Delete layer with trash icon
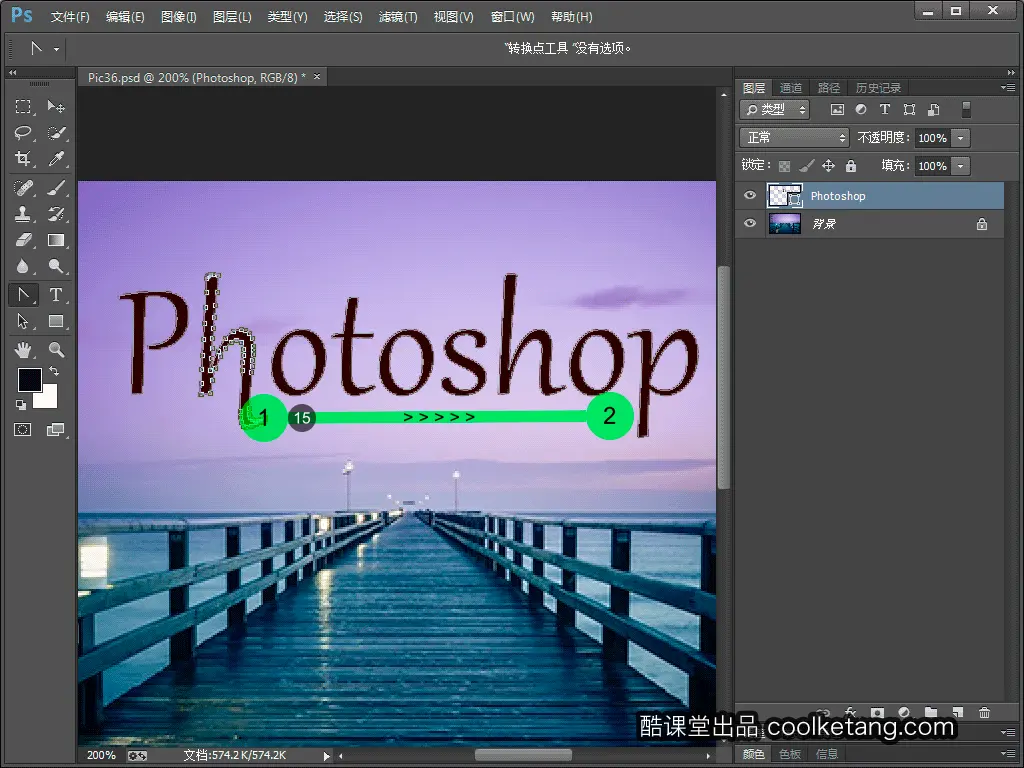 click(984, 712)
